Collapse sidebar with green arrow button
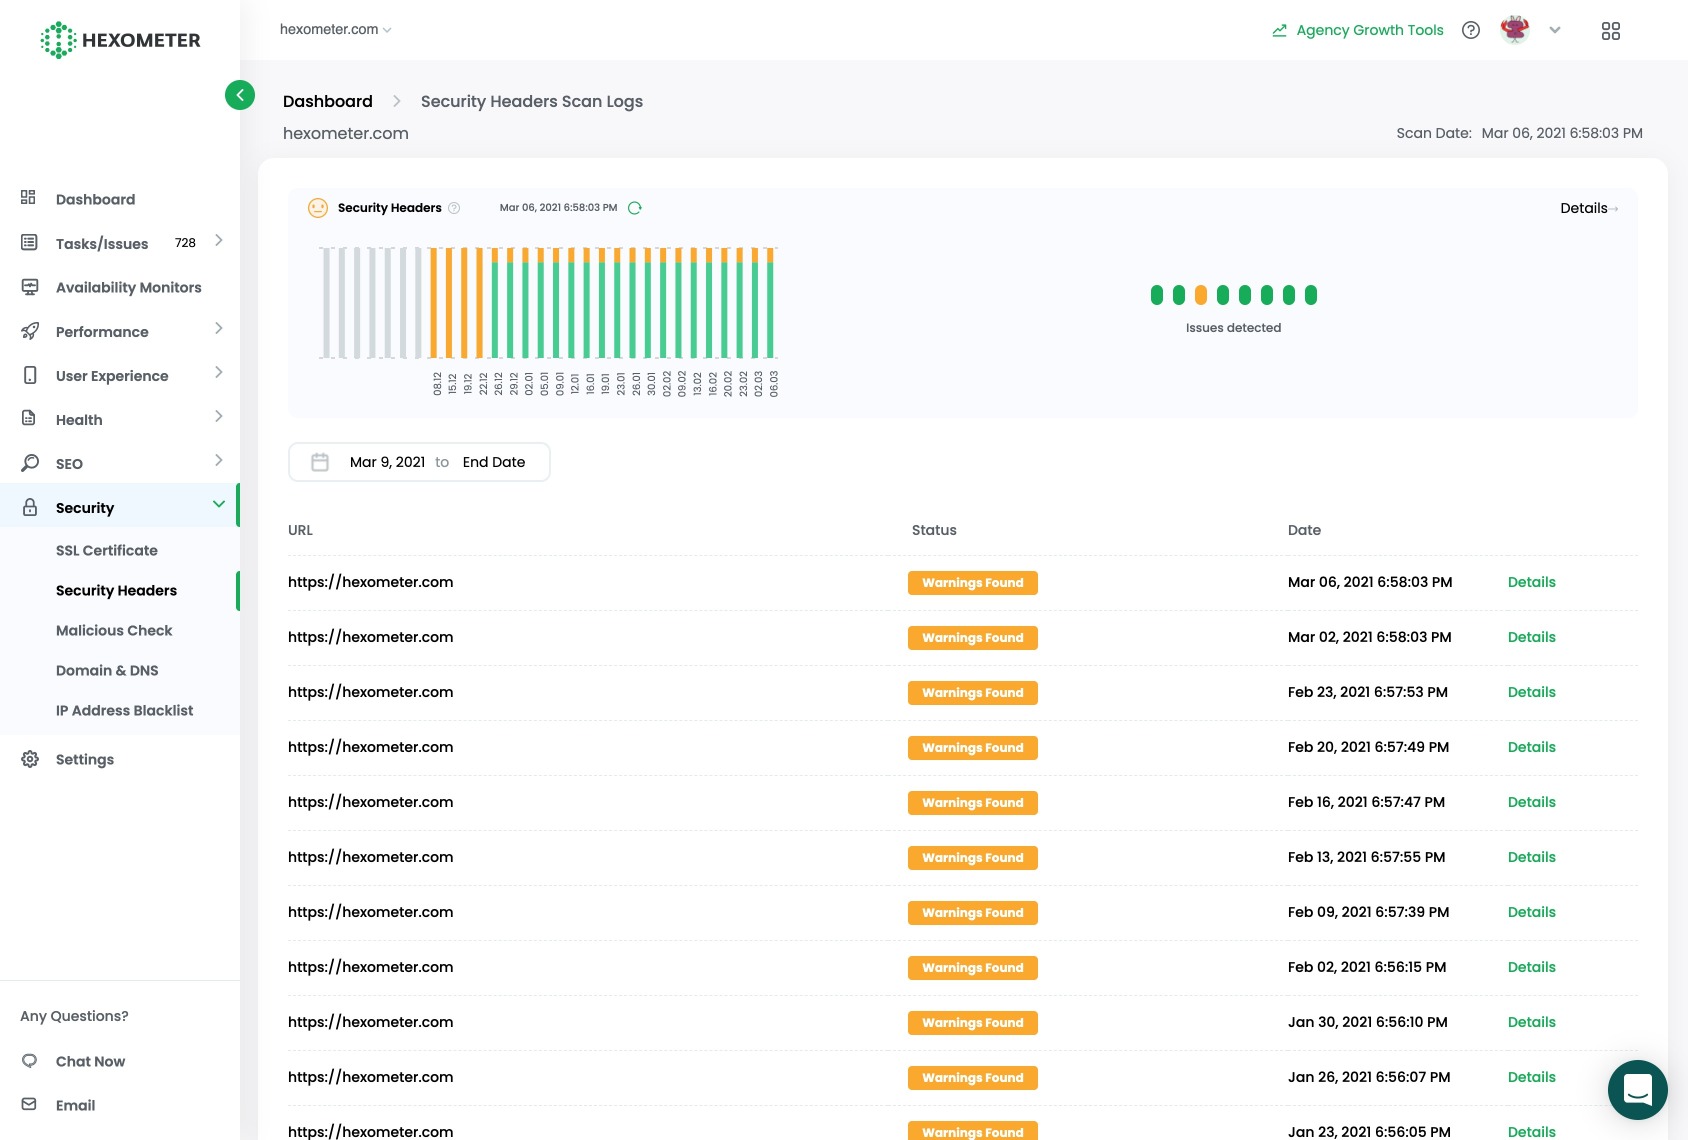Image resolution: width=1688 pixels, height=1140 pixels. coord(240,95)
